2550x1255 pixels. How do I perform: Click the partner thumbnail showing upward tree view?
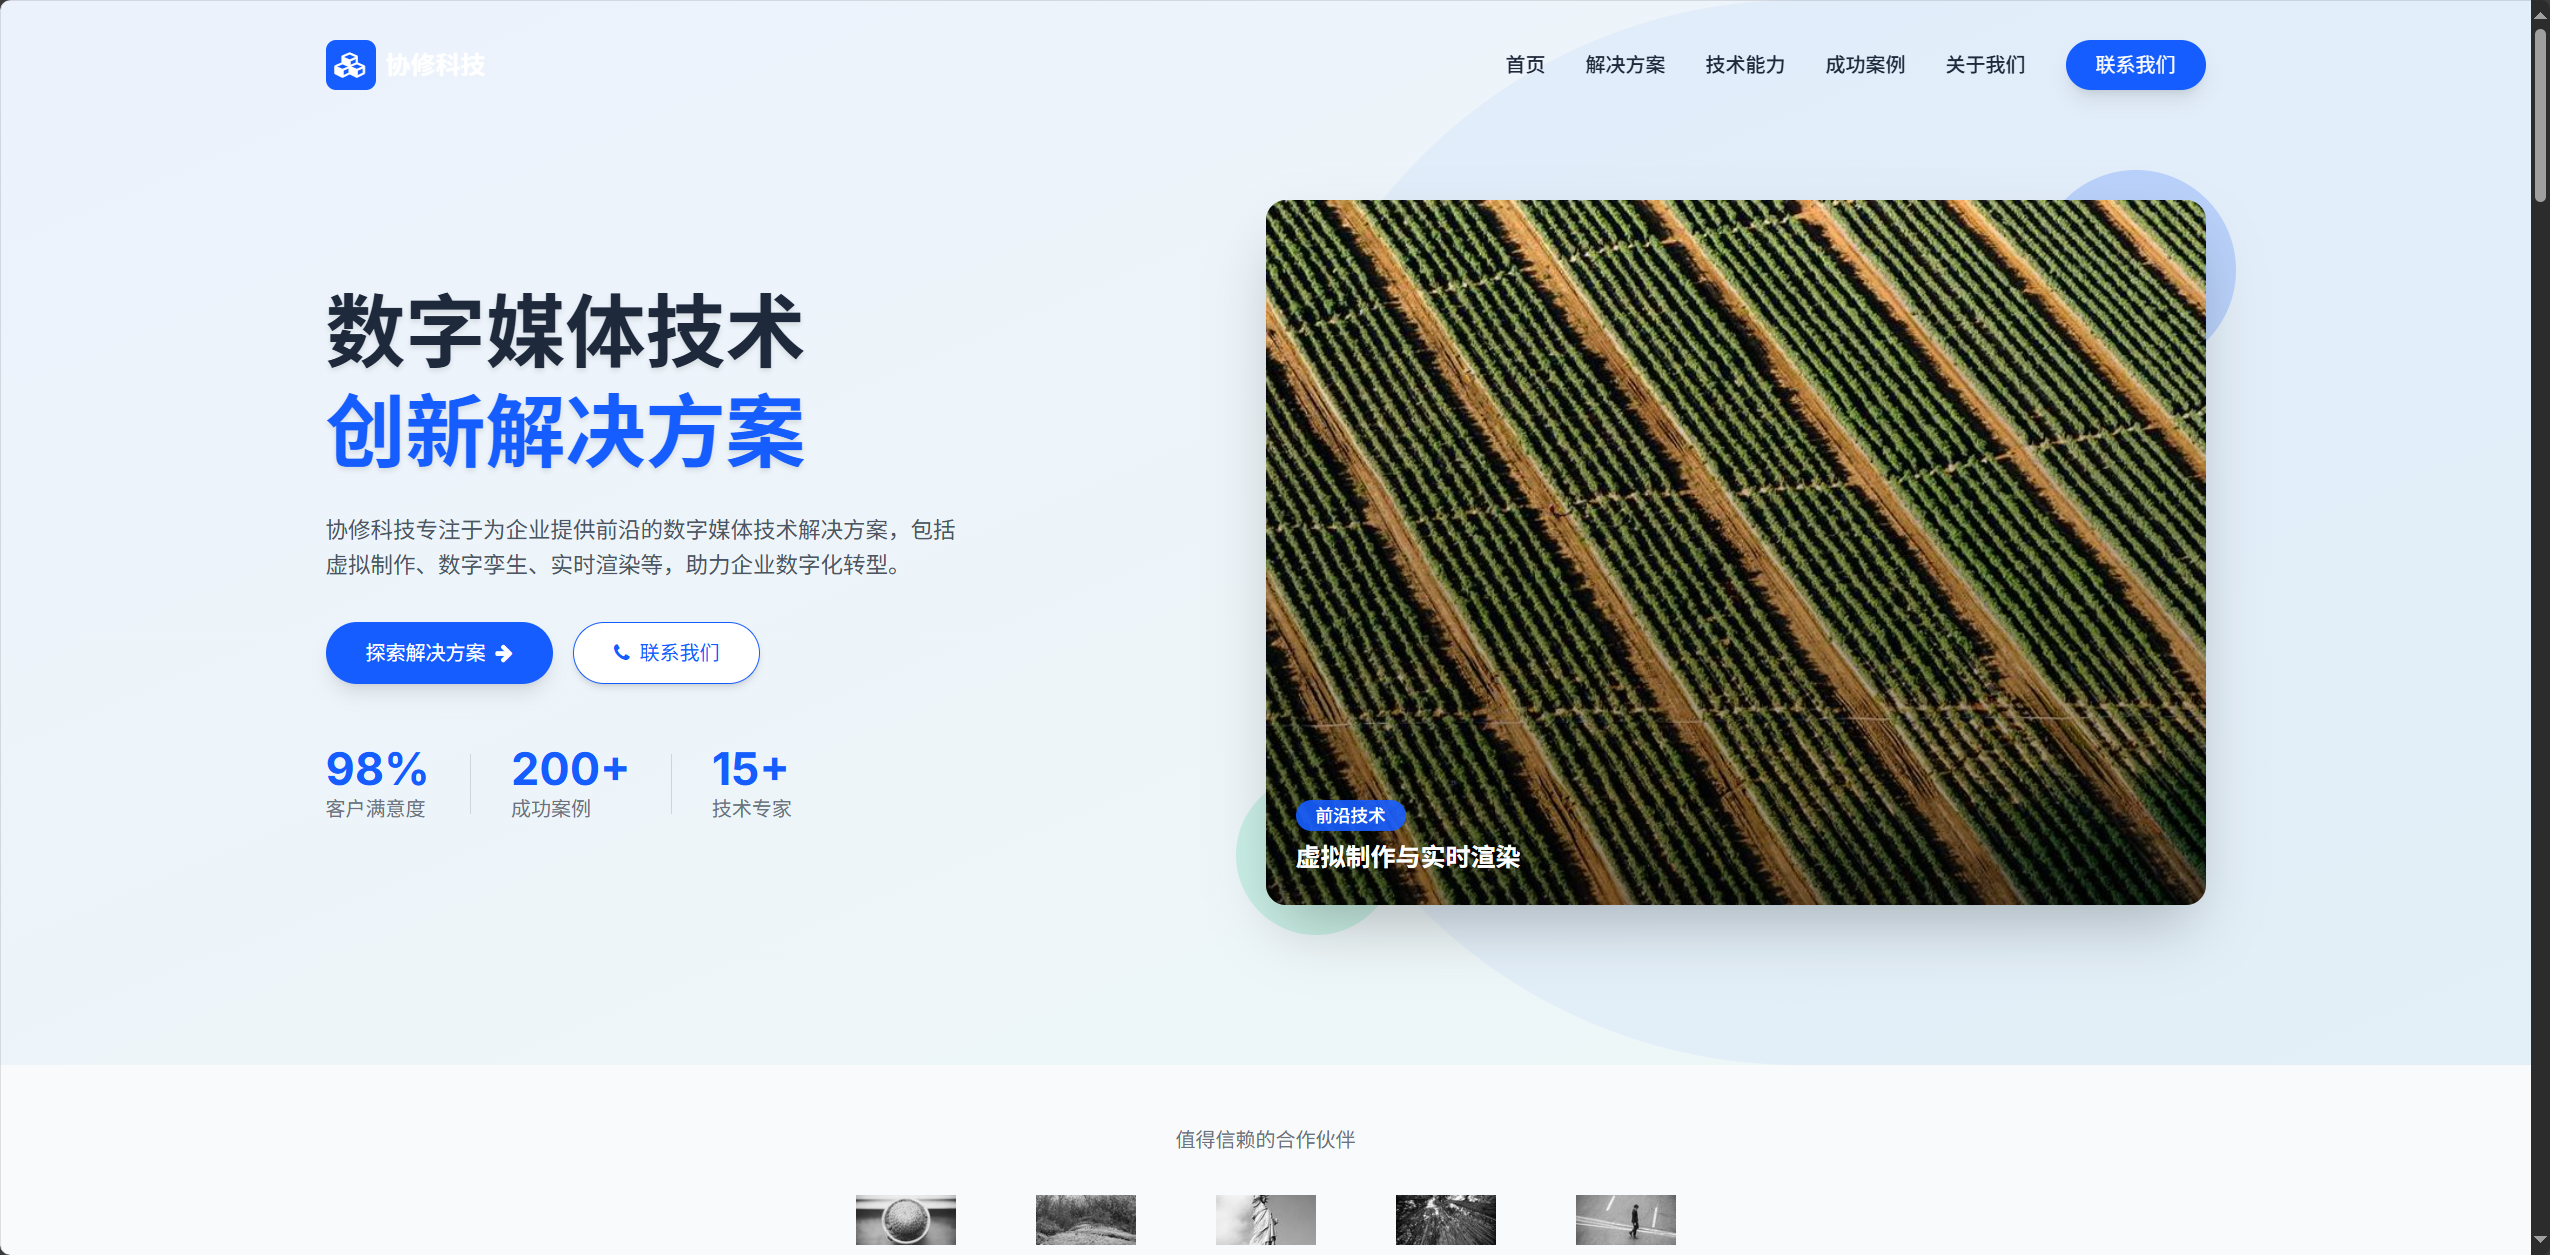click(1446, 1220)
